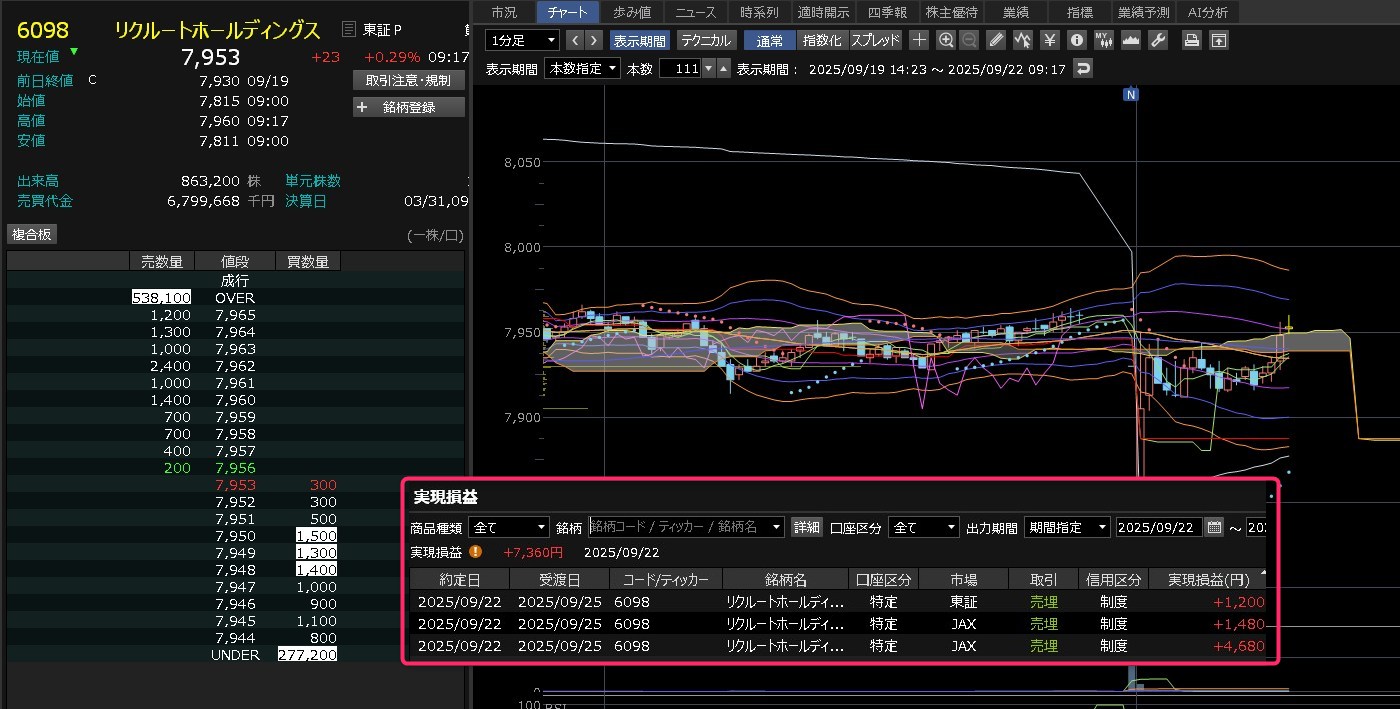Print the chart using printer icon
Screen dimensions: 1400x709
click(1191, 40)
